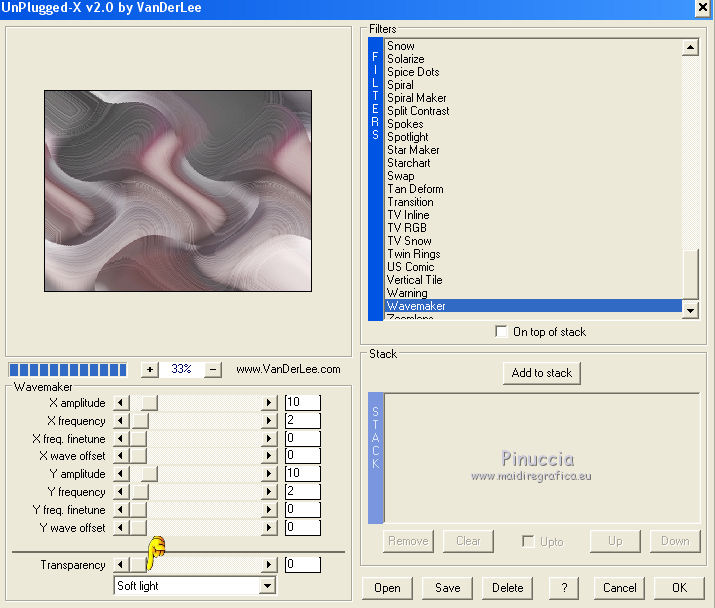The height and width of the screenshot is (608, 715).
Task: Click the Y frequency value field
Action: 303,491
